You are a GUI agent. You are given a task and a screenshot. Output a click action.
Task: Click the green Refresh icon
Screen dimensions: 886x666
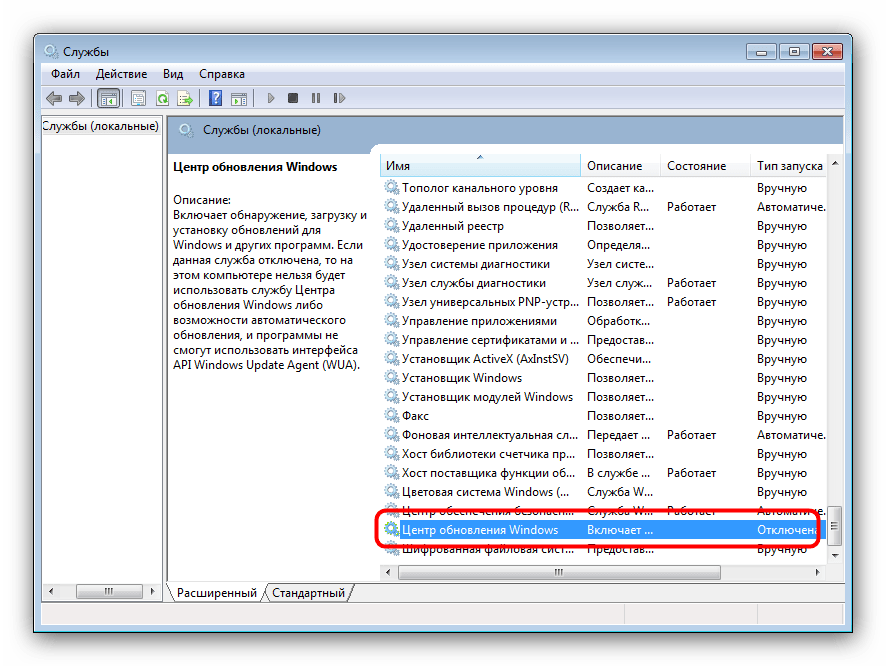click(x=162, y=98)
